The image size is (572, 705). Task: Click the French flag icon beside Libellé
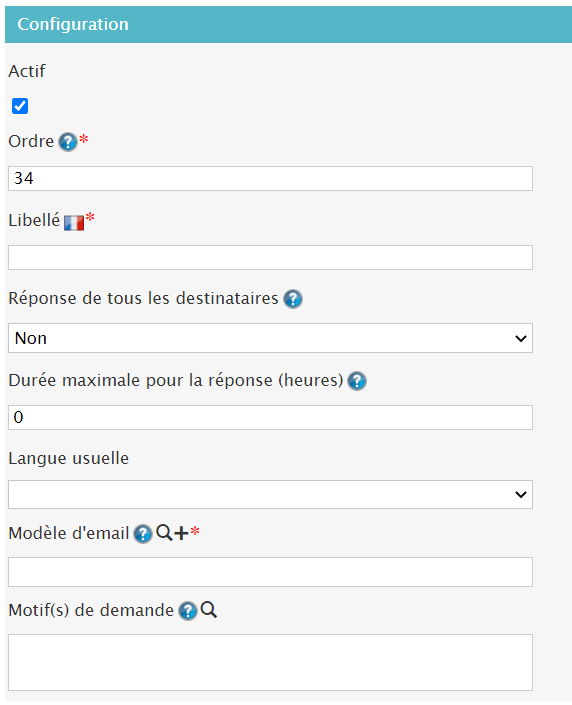pos(74,223)
